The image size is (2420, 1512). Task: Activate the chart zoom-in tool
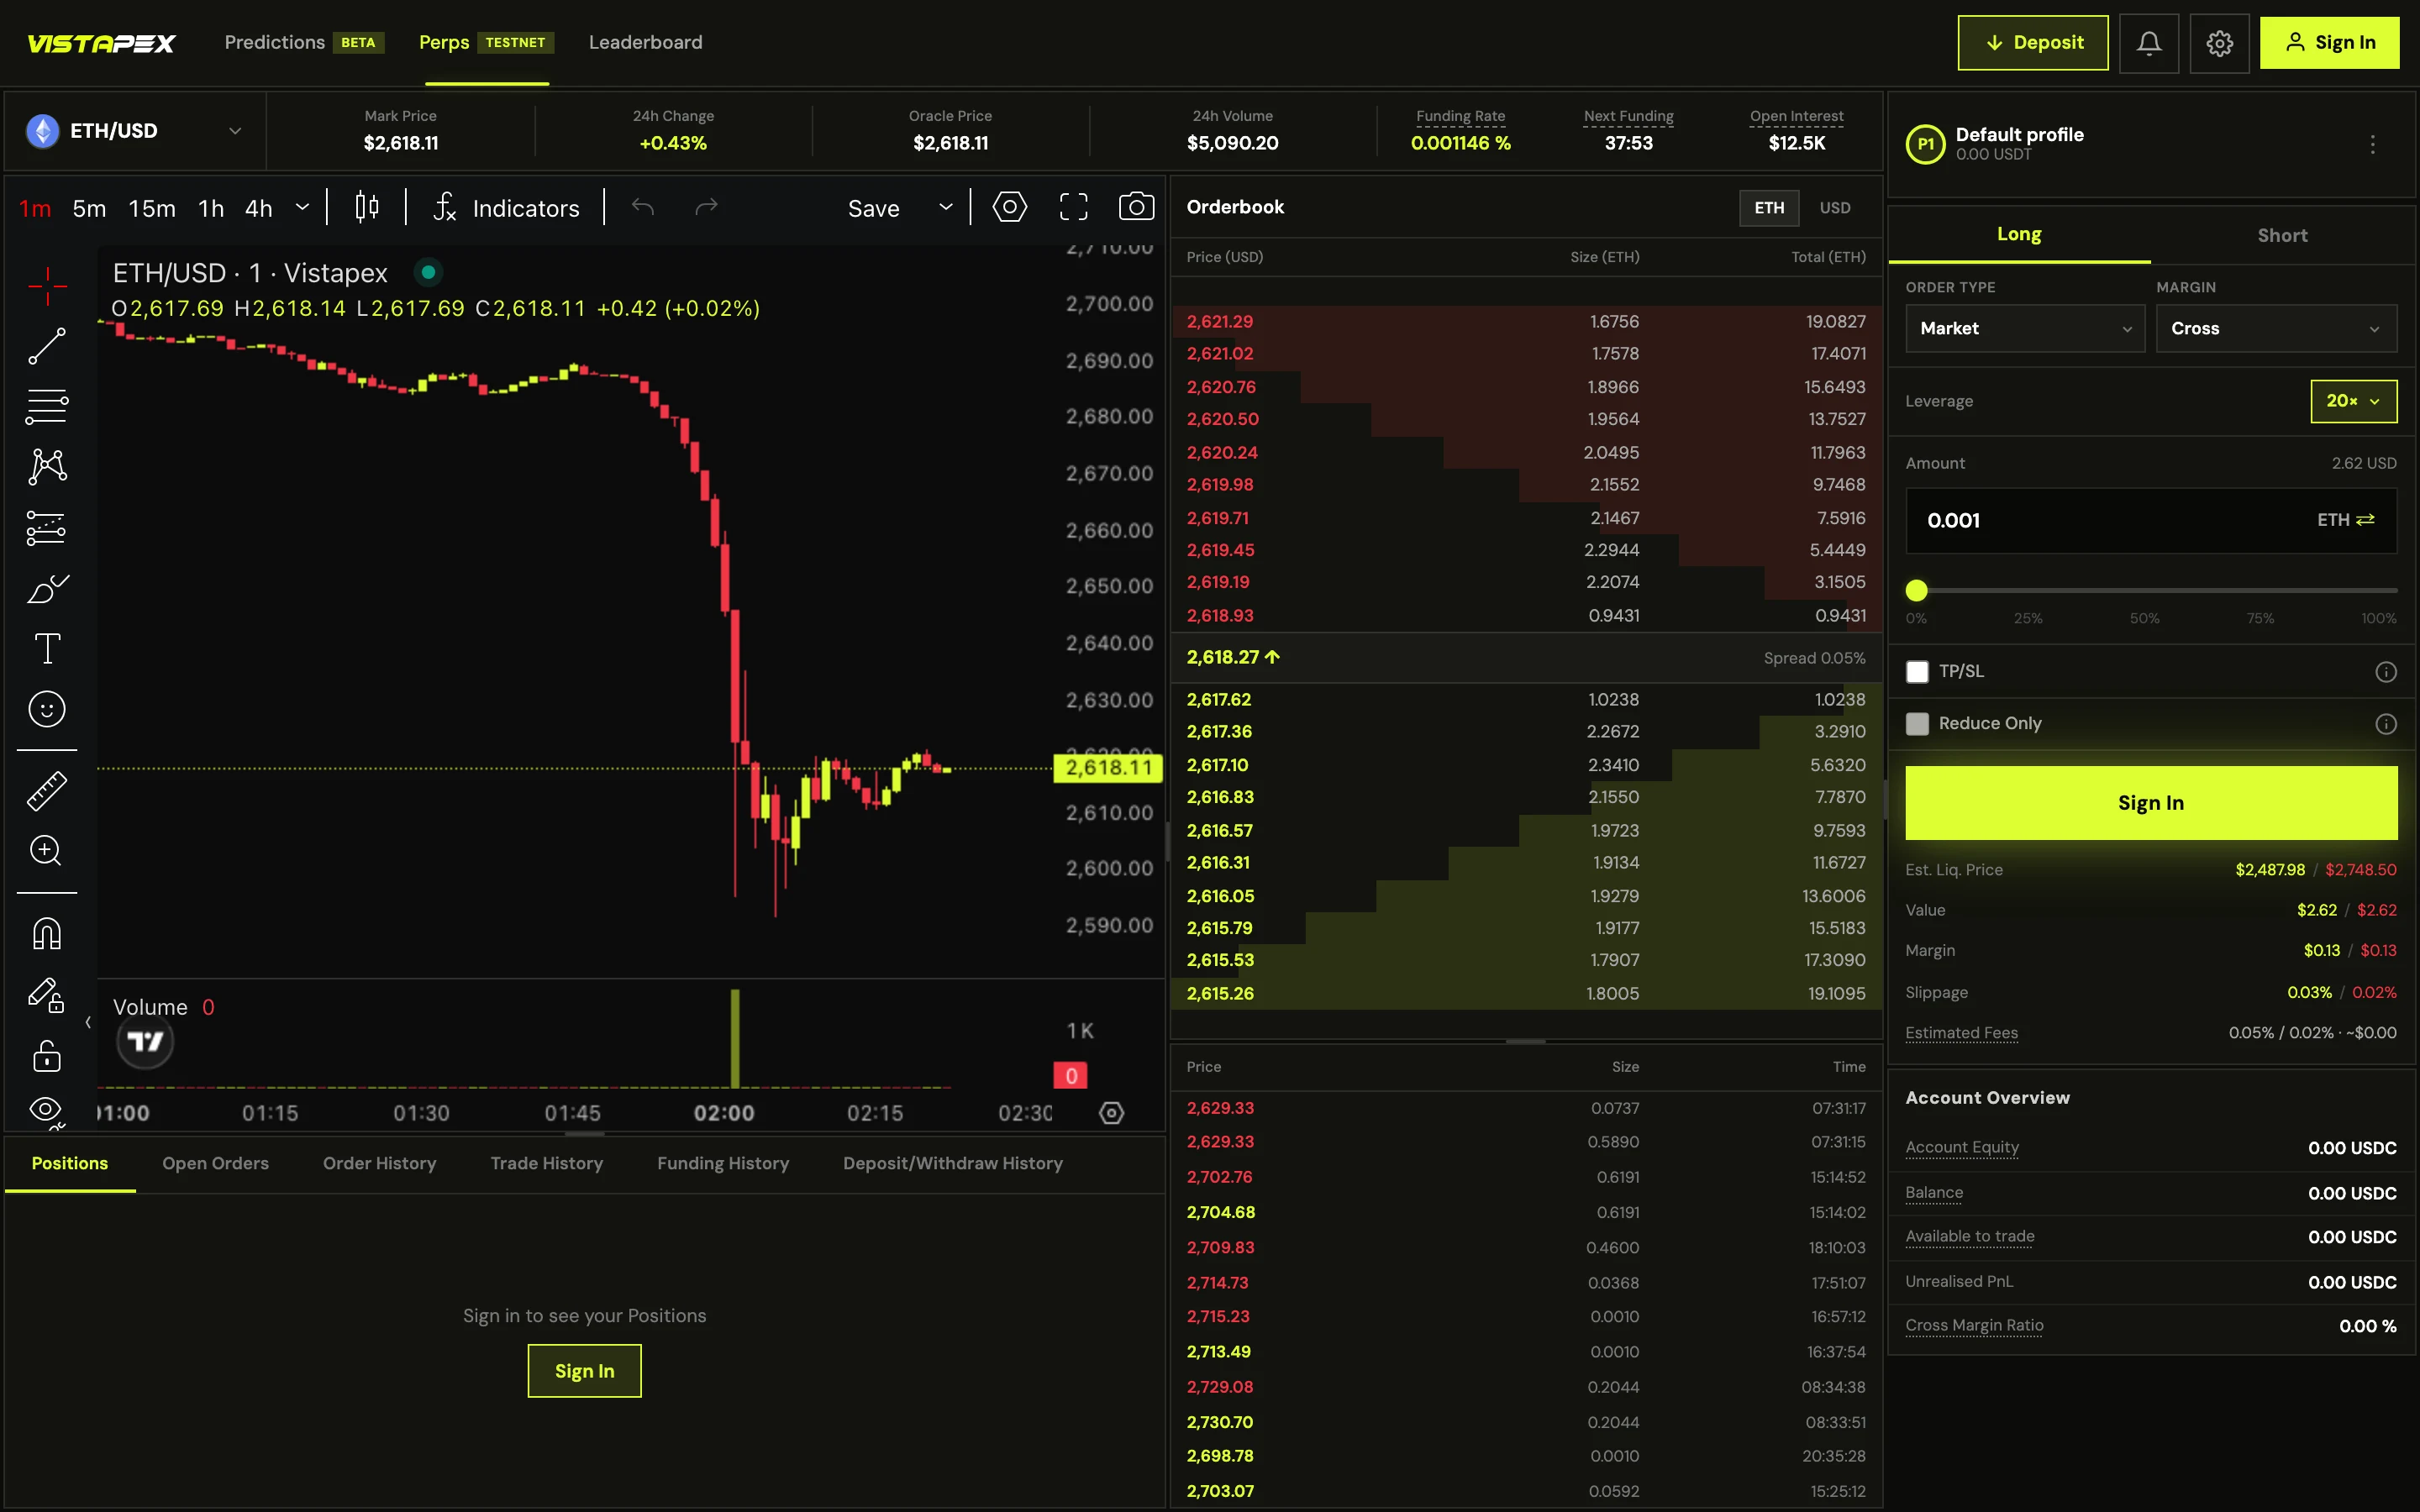(x=47, y=851)
